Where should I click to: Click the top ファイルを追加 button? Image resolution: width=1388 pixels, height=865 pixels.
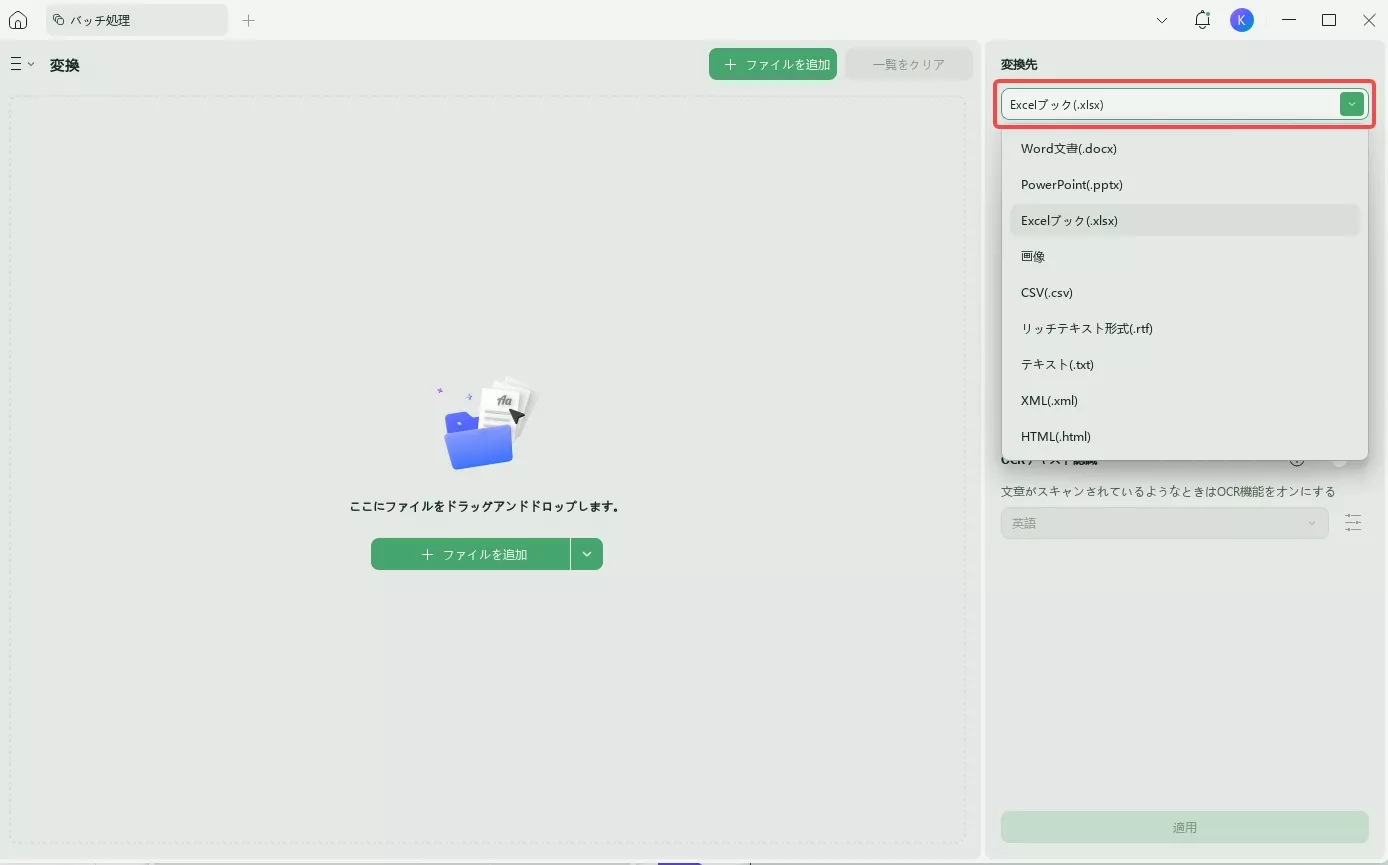773,64
